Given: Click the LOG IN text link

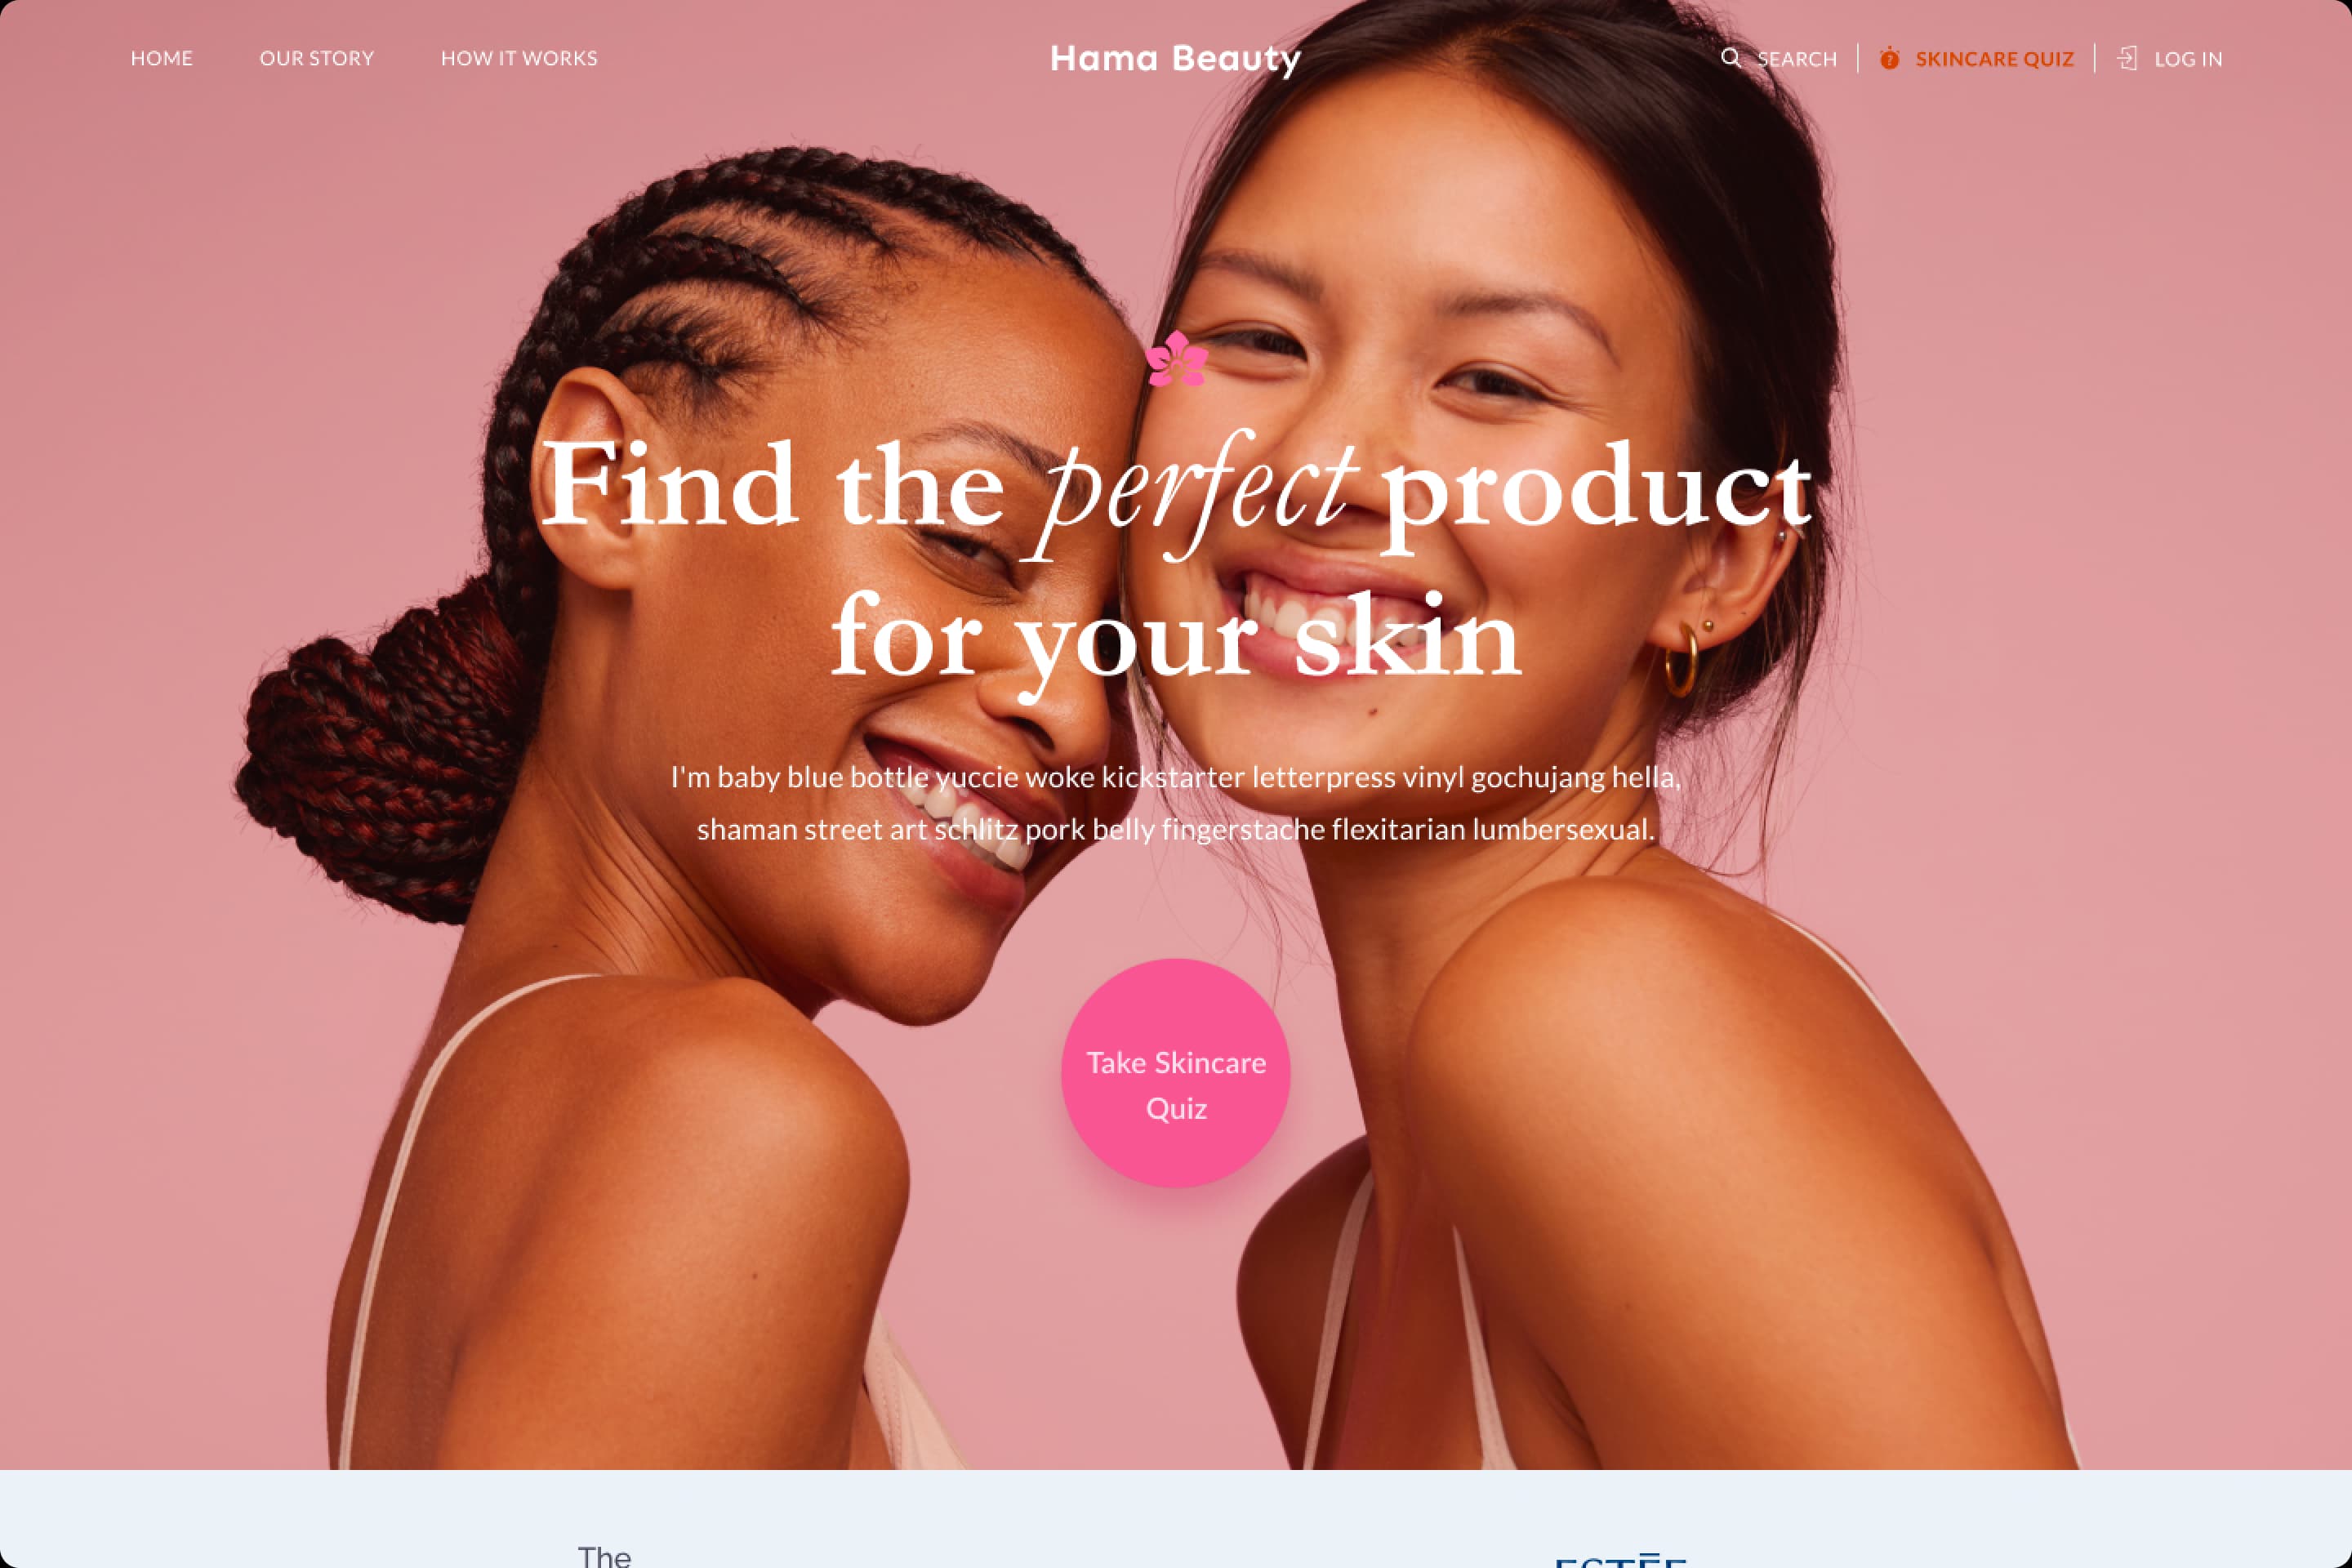Looking at the screenshot, I should click(x=2189, y=59).
